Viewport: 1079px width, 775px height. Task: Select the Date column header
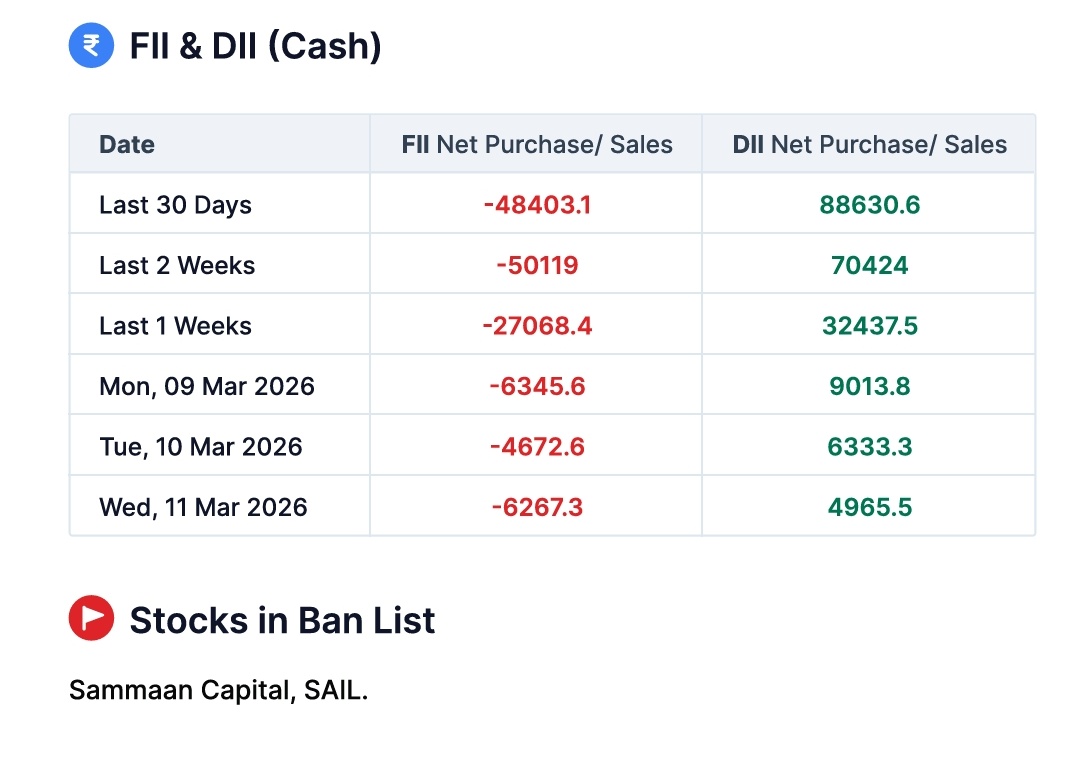[x=127, y=144]
